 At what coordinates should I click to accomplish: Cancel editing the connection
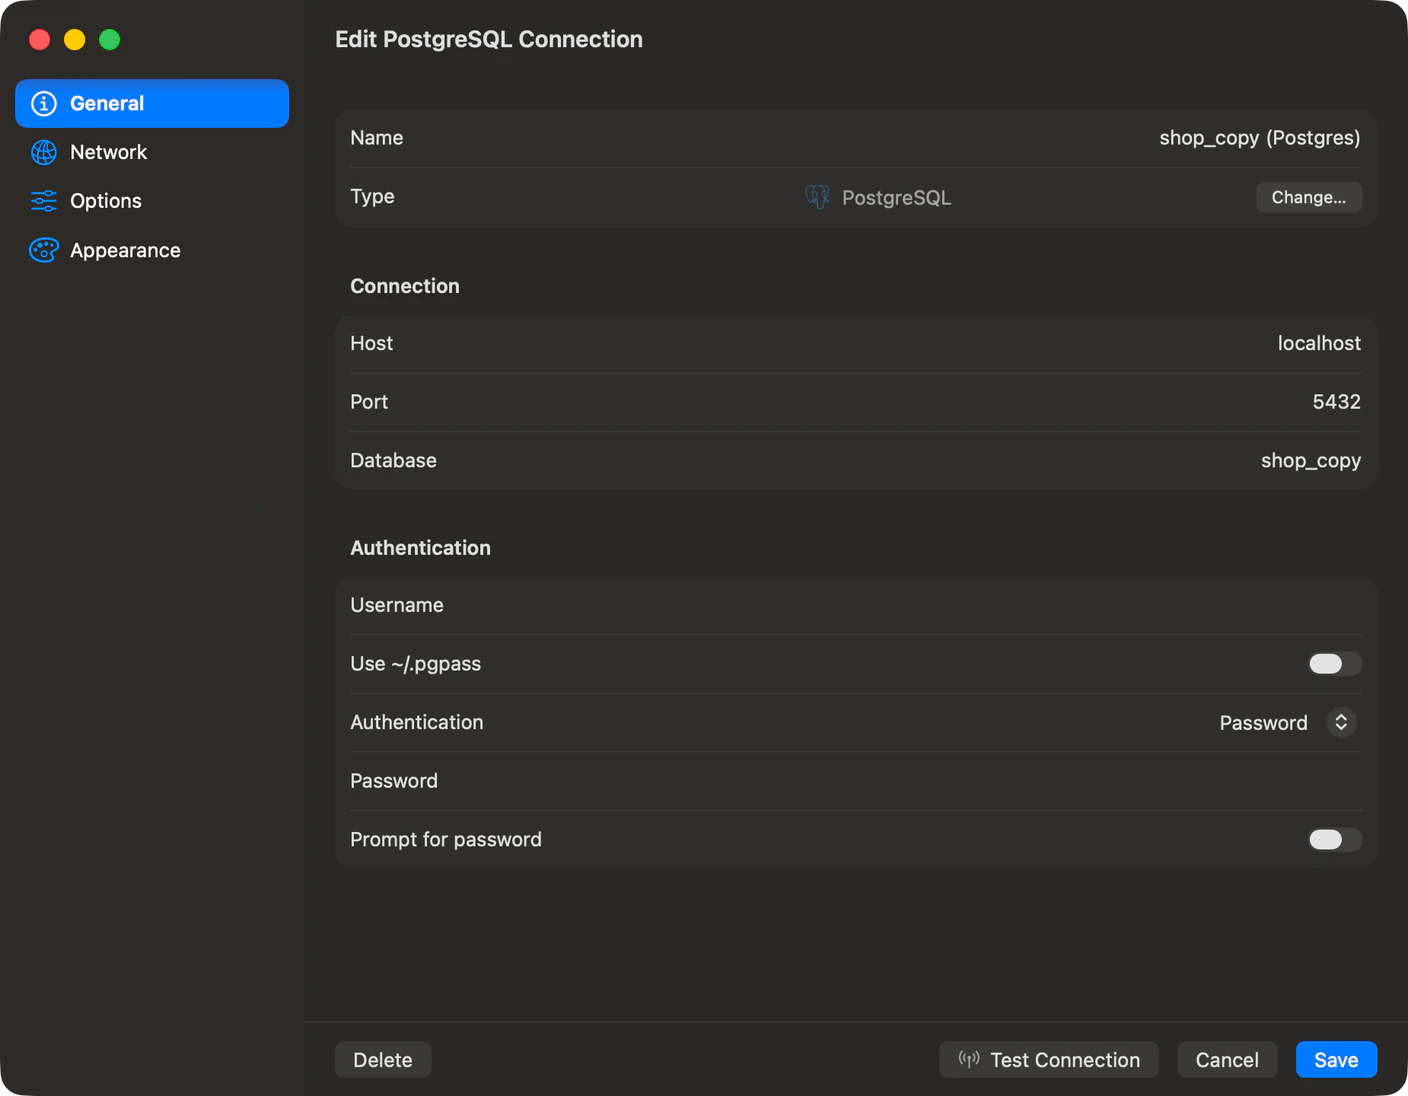pyautogui.click(x=1227, y=1060)
